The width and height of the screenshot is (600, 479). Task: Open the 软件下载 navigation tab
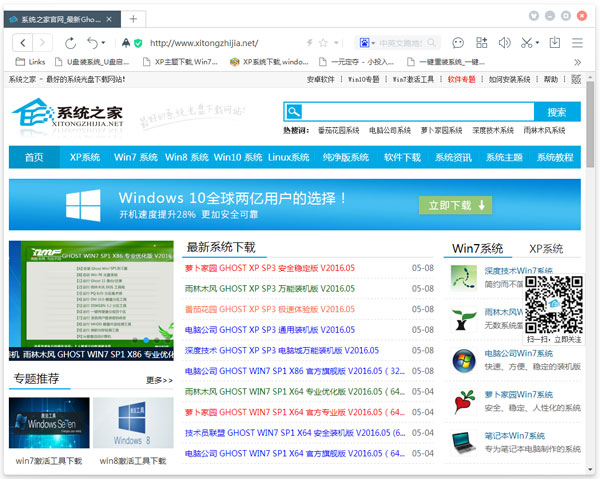tap(403, 157)
